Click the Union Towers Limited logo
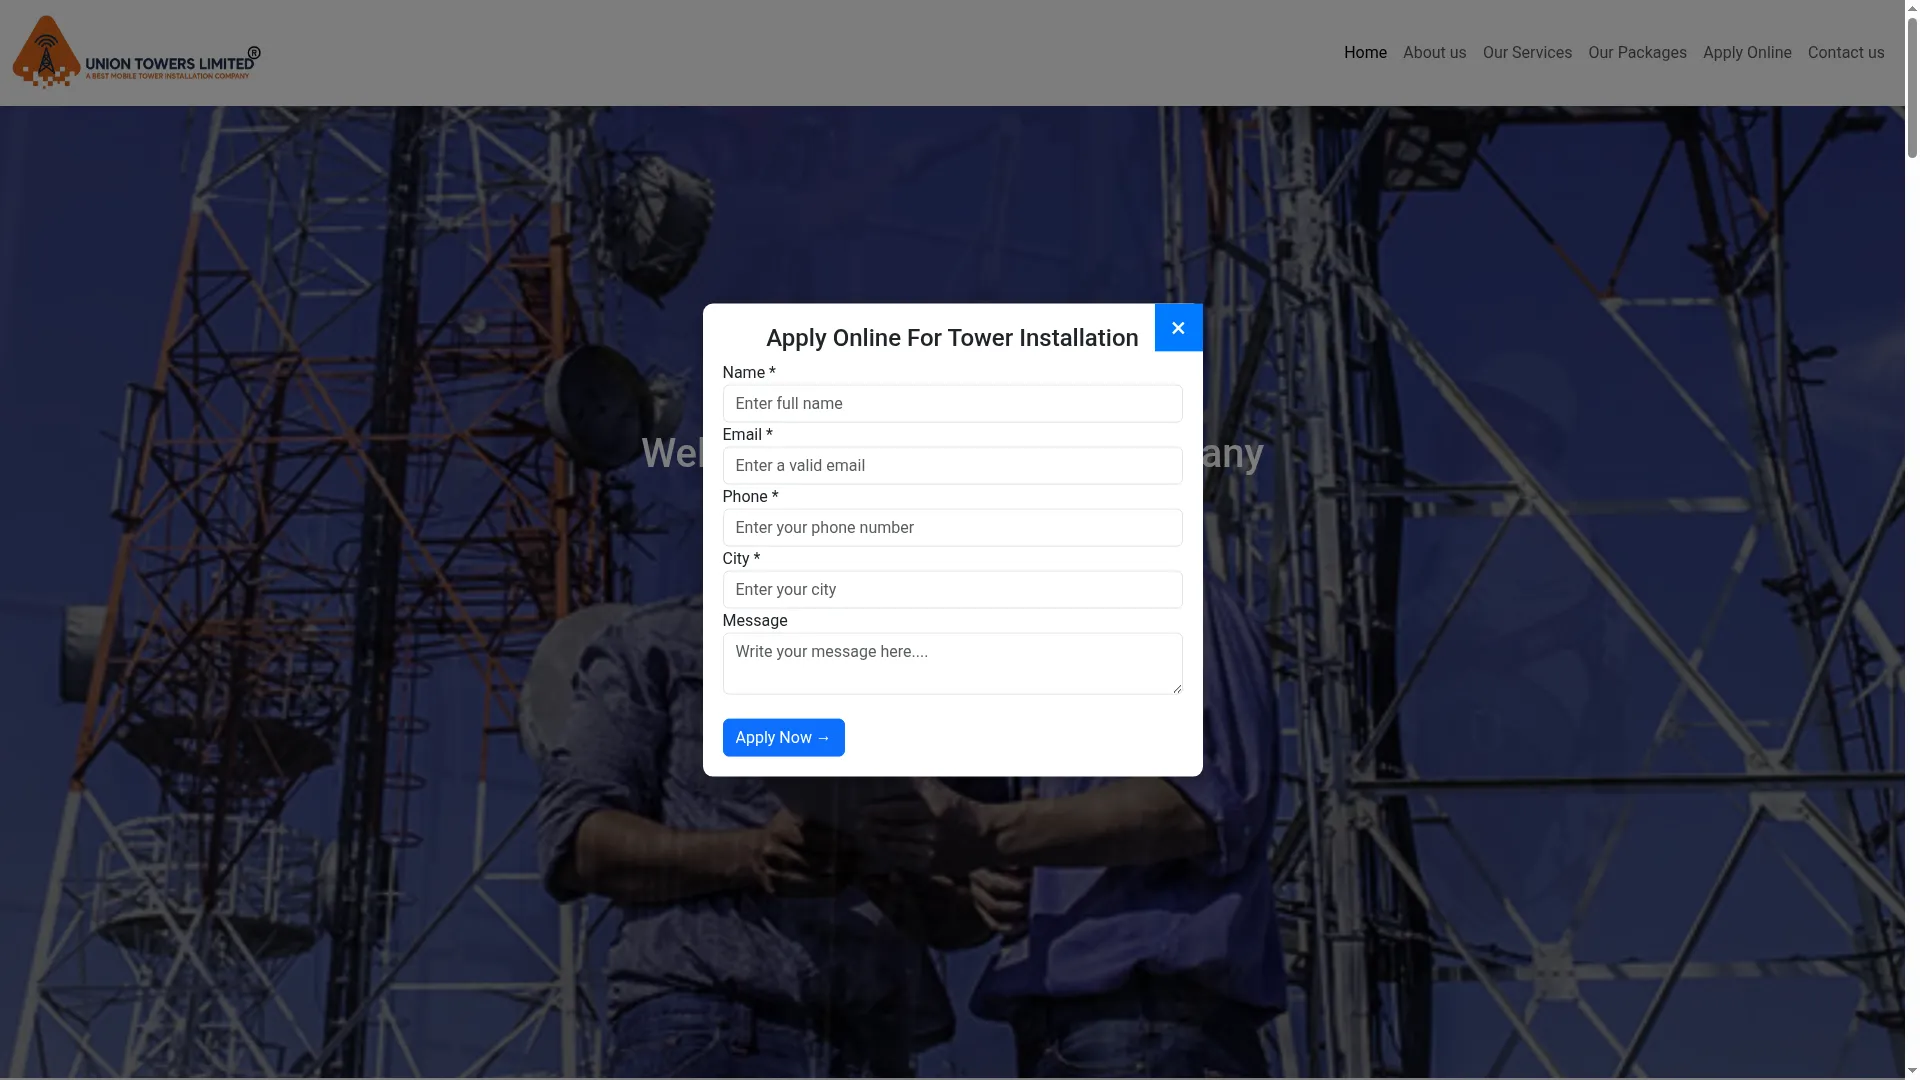This screenshot has height=1080, width=1920. point(137,52)
